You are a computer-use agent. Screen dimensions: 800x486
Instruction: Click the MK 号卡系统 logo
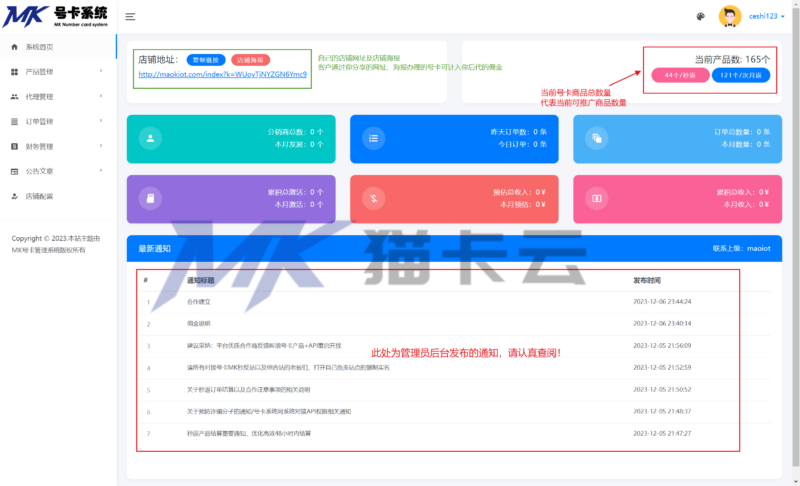(55, 16)
